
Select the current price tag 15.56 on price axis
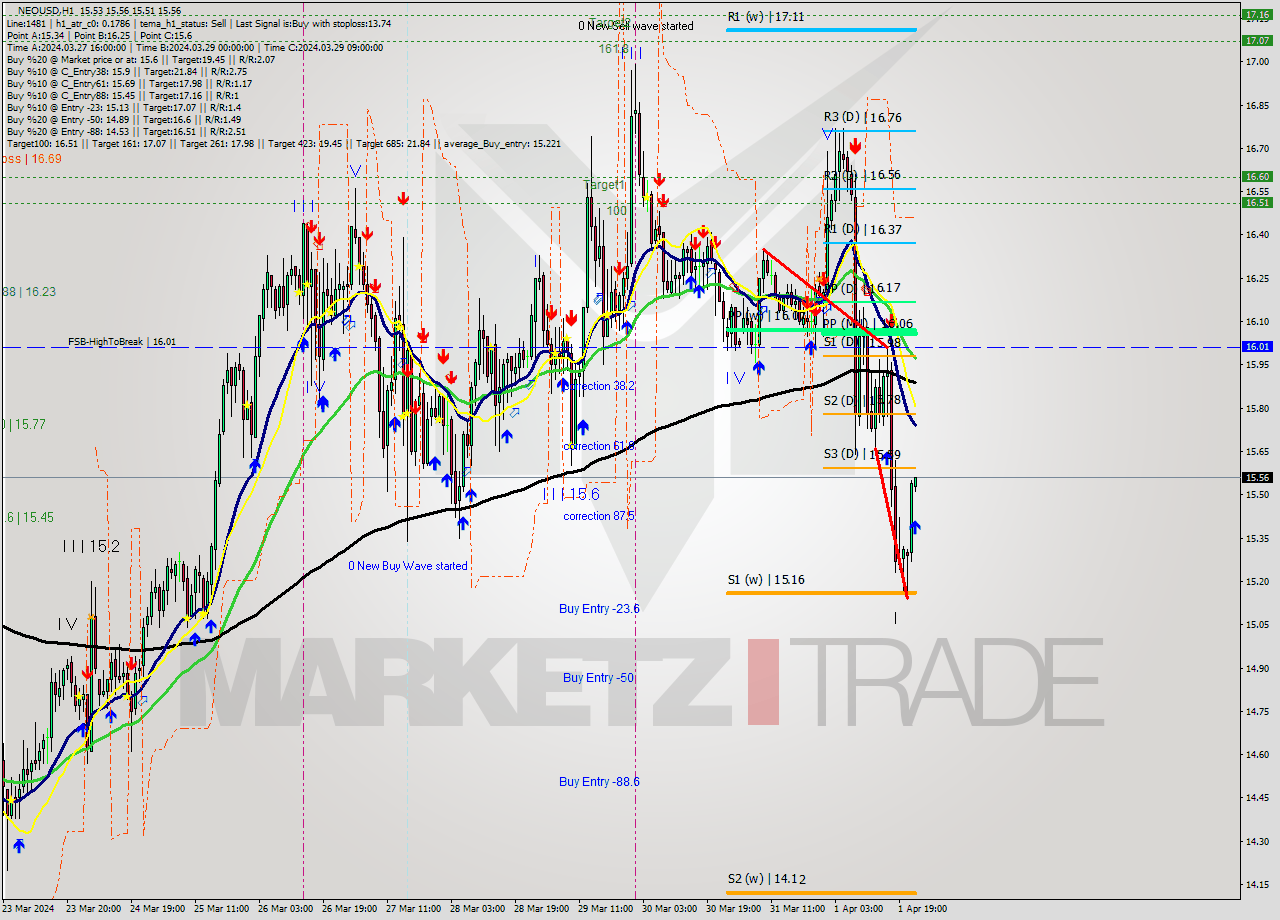coord(1257,477)
